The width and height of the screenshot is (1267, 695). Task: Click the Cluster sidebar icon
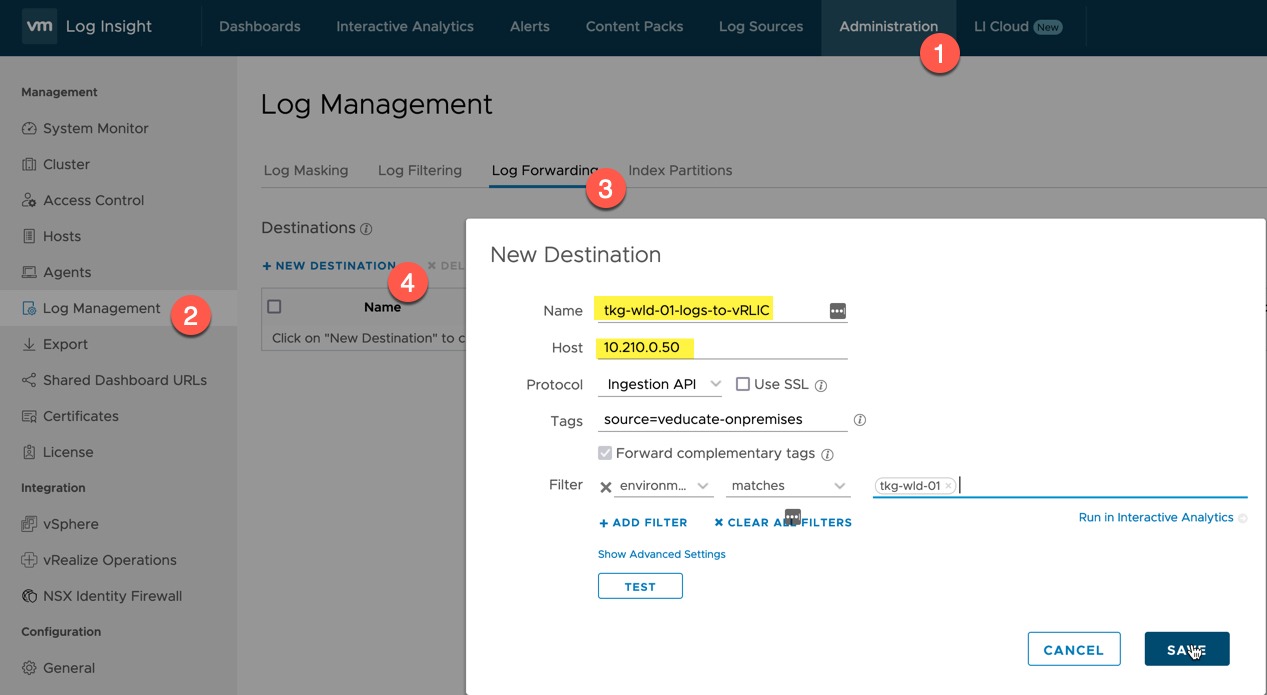point(29,165)
